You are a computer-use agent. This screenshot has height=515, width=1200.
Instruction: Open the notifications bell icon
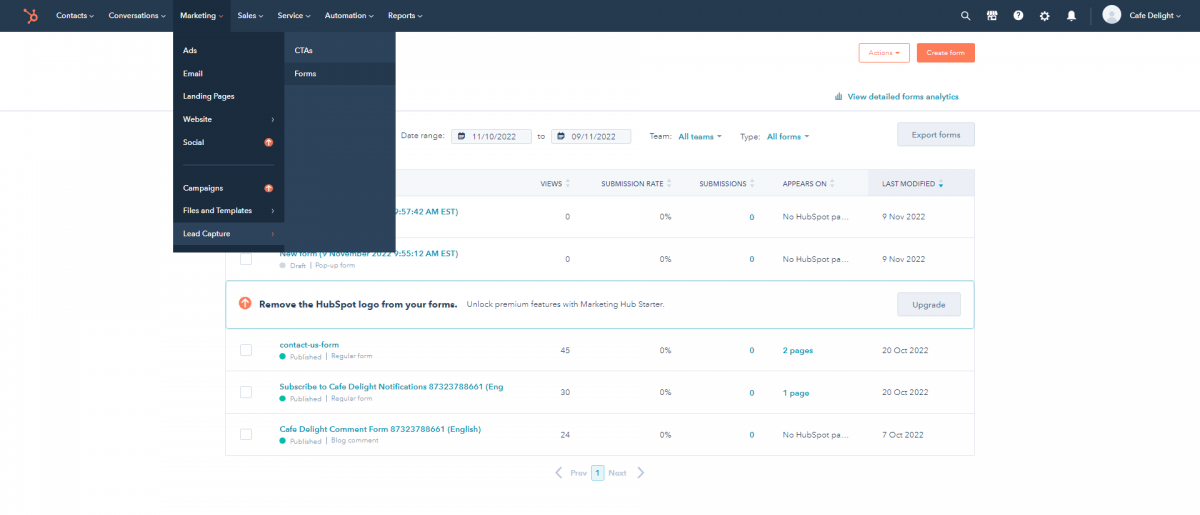click(x=1072, y=16)
